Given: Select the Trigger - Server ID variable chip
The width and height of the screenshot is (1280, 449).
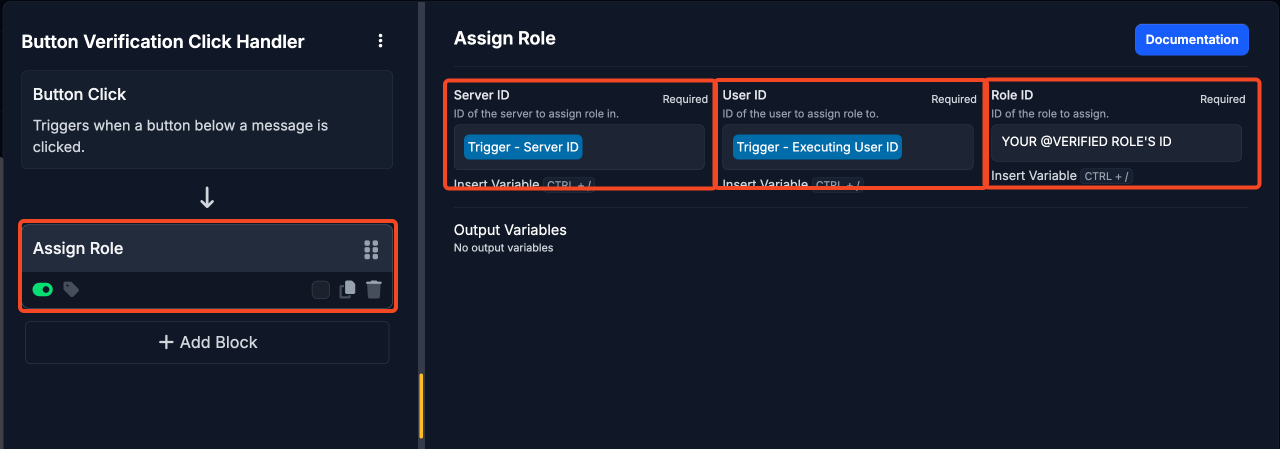Looking at the screenshot, I should (x=523, y=147).
